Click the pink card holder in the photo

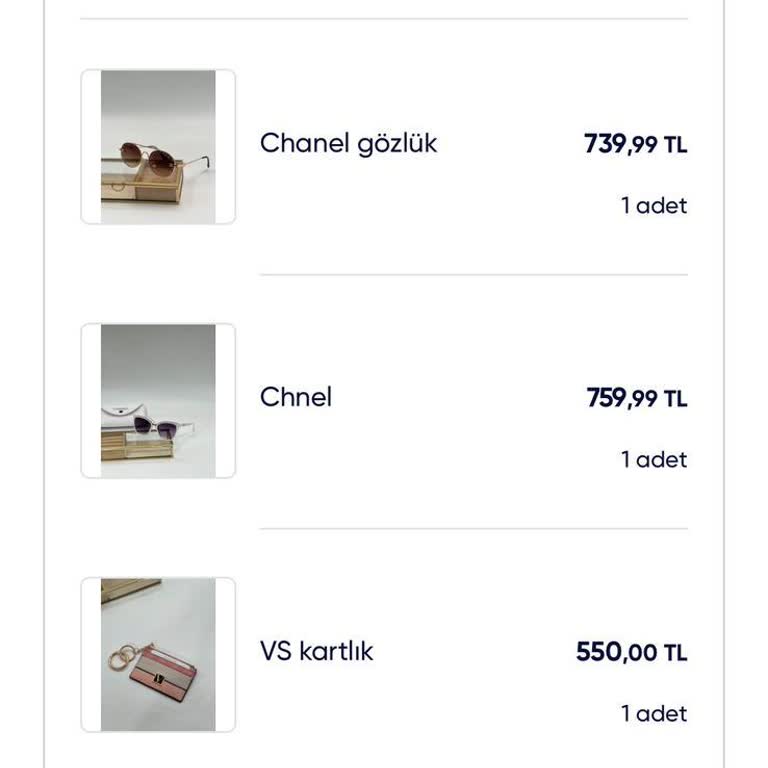coord(170,684)
